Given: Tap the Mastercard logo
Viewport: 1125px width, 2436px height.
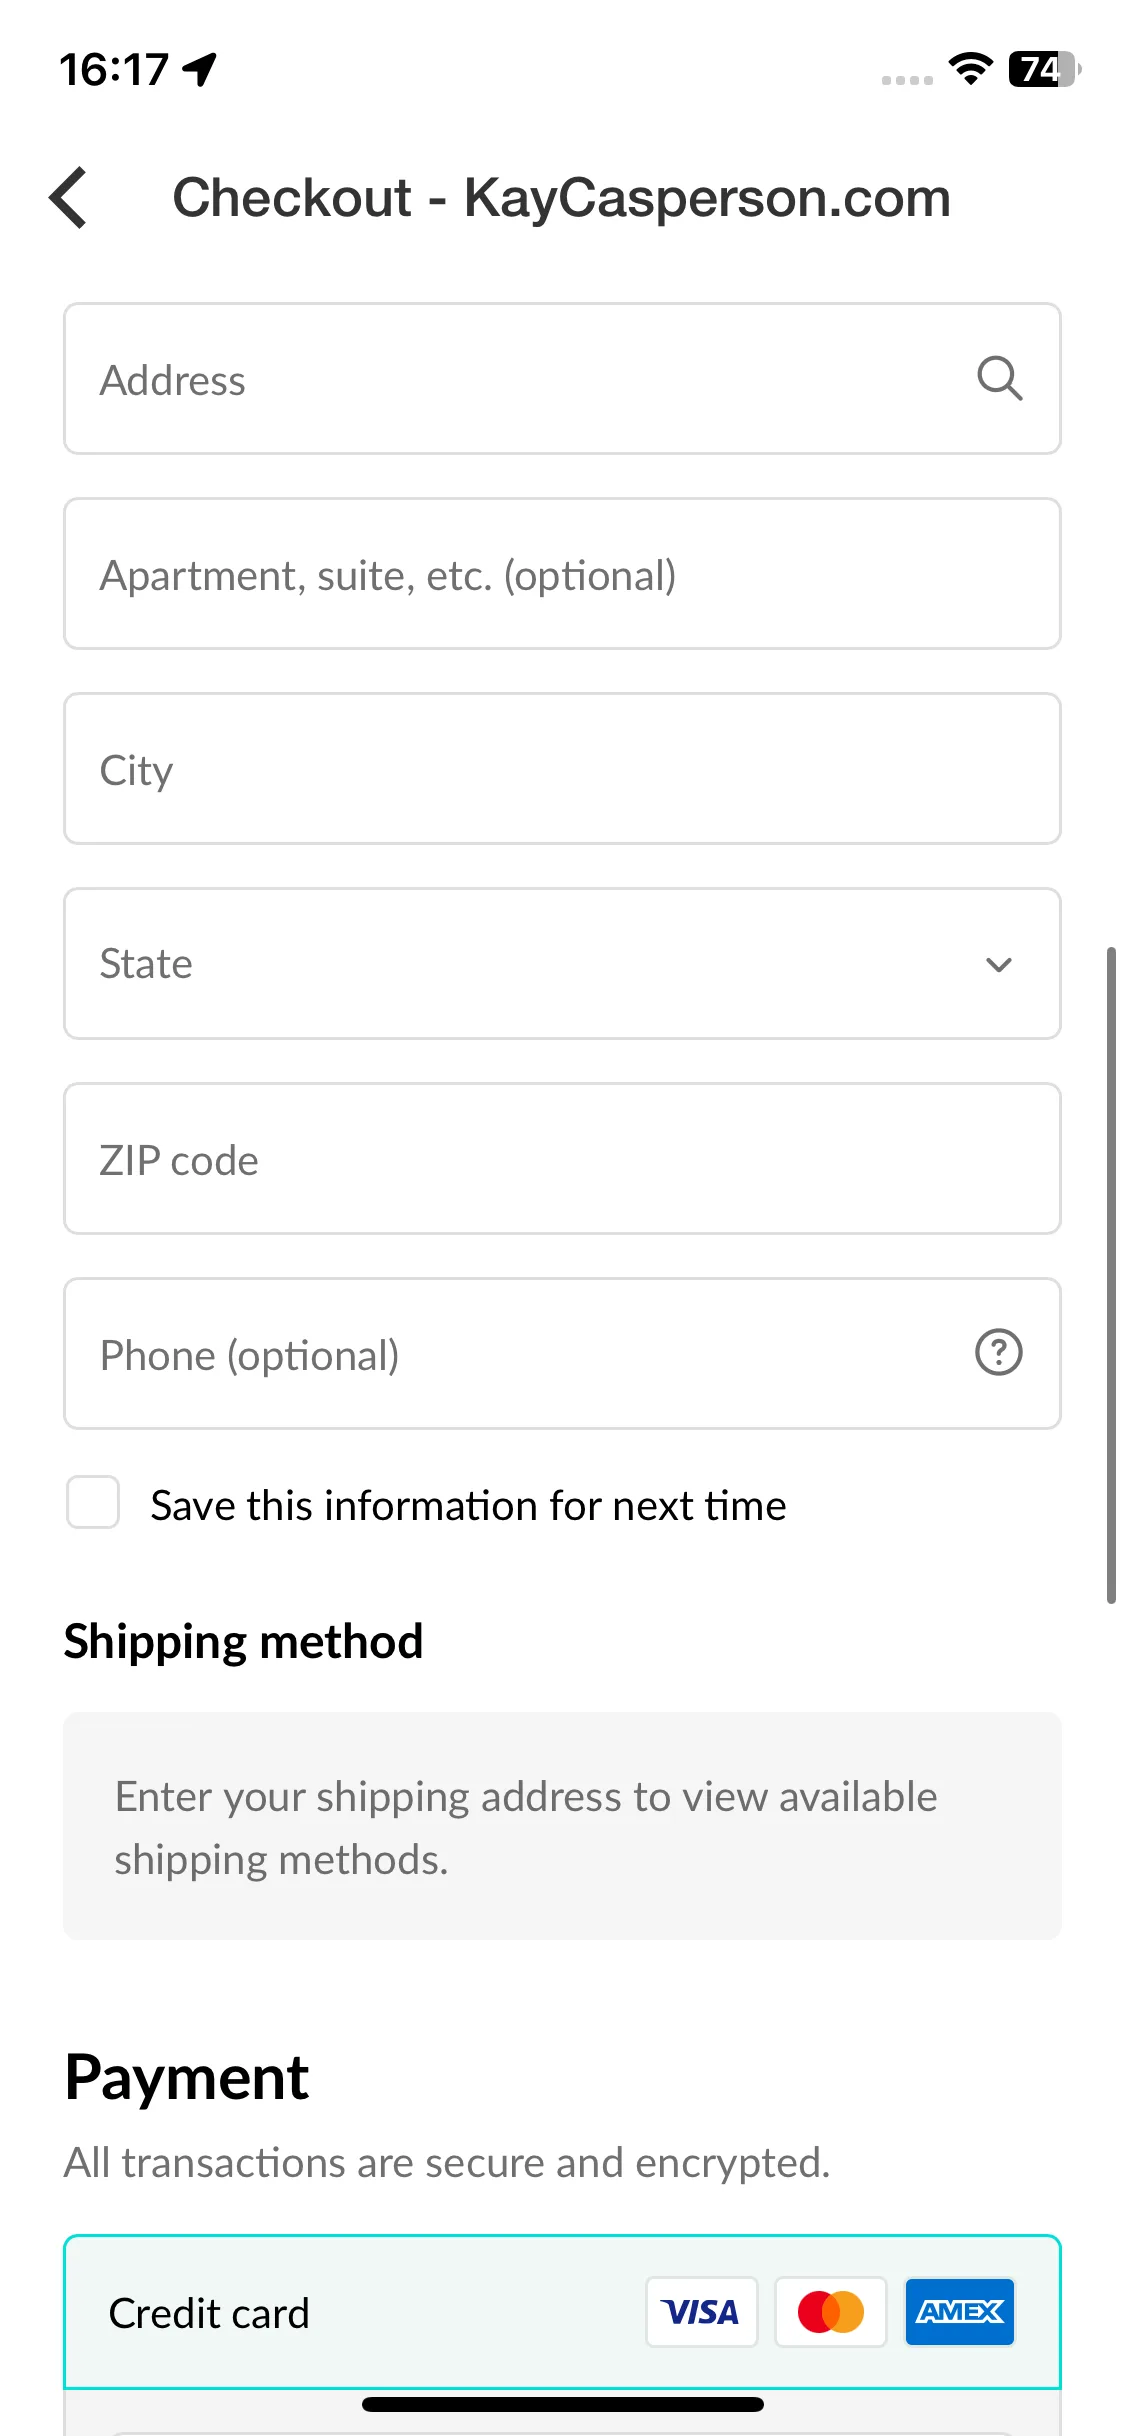Looking at the screenshot, I should (830, 2312).
